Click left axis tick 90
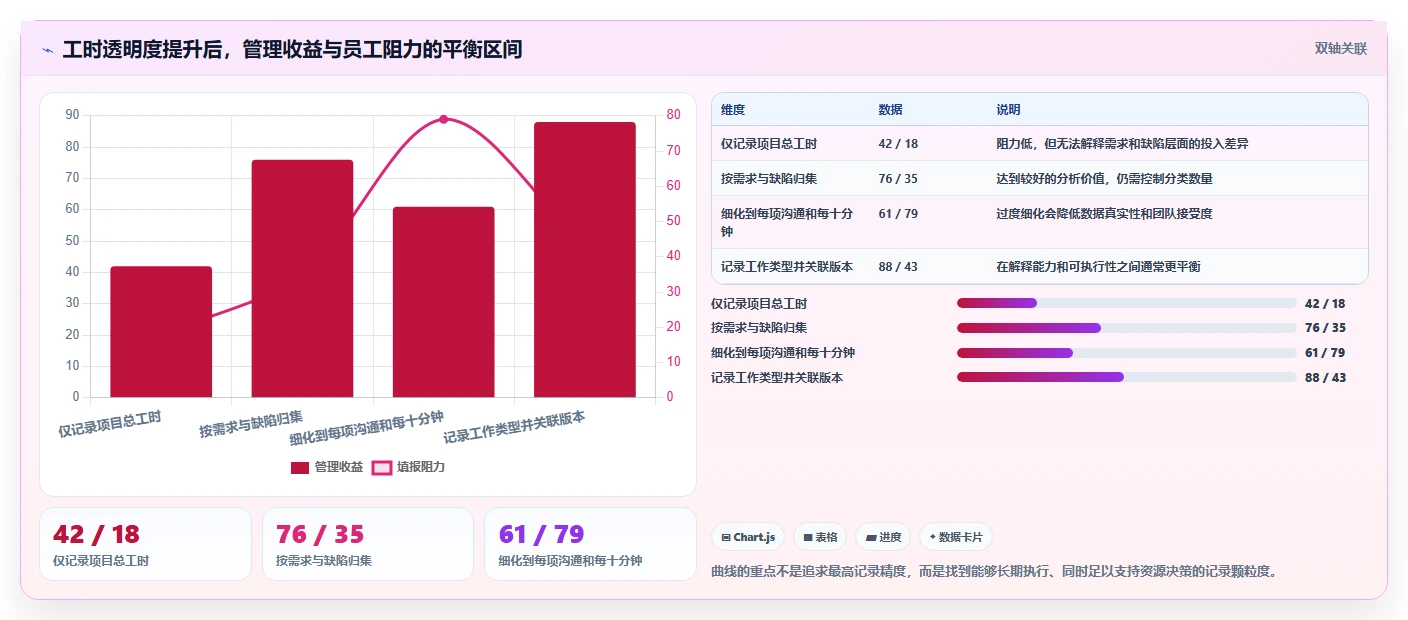The image size is (1408, 620). point(72,115)
